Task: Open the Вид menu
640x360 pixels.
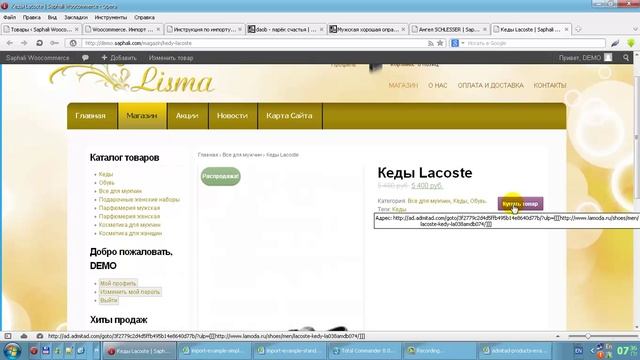Action: click(x=52, y=18)
